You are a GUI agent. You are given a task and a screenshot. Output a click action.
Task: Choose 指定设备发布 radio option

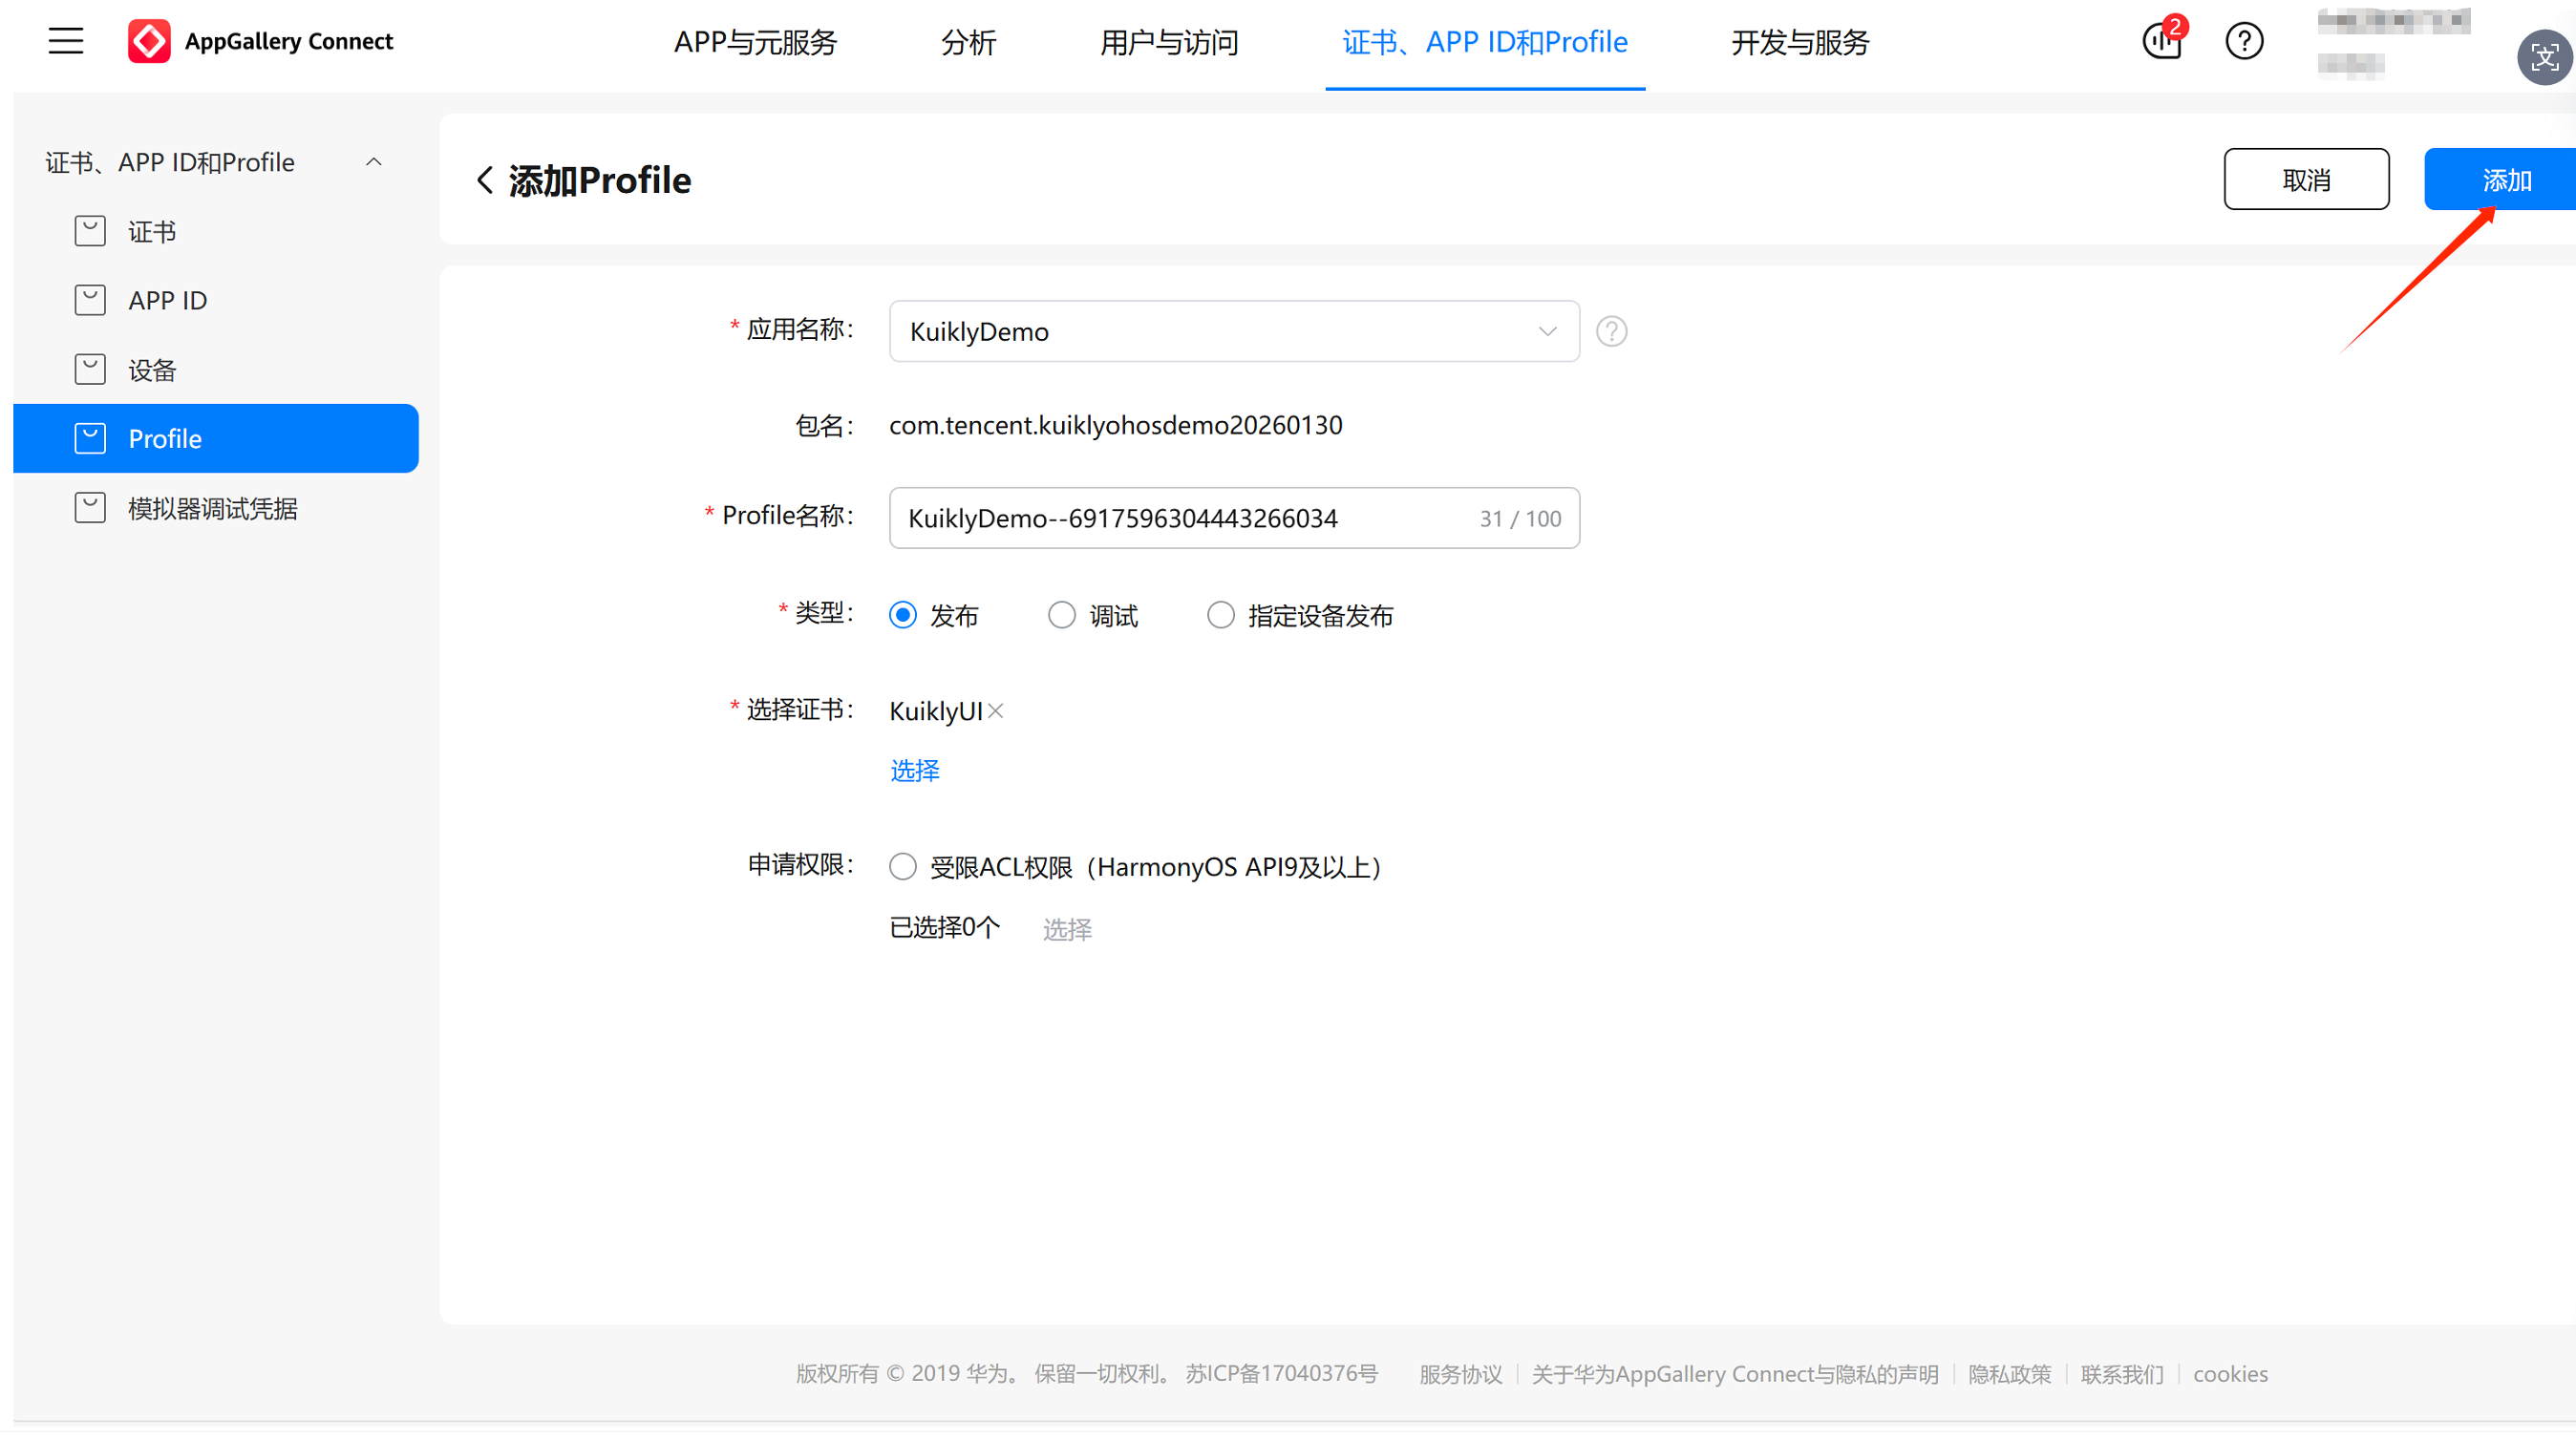point(1220,615)
